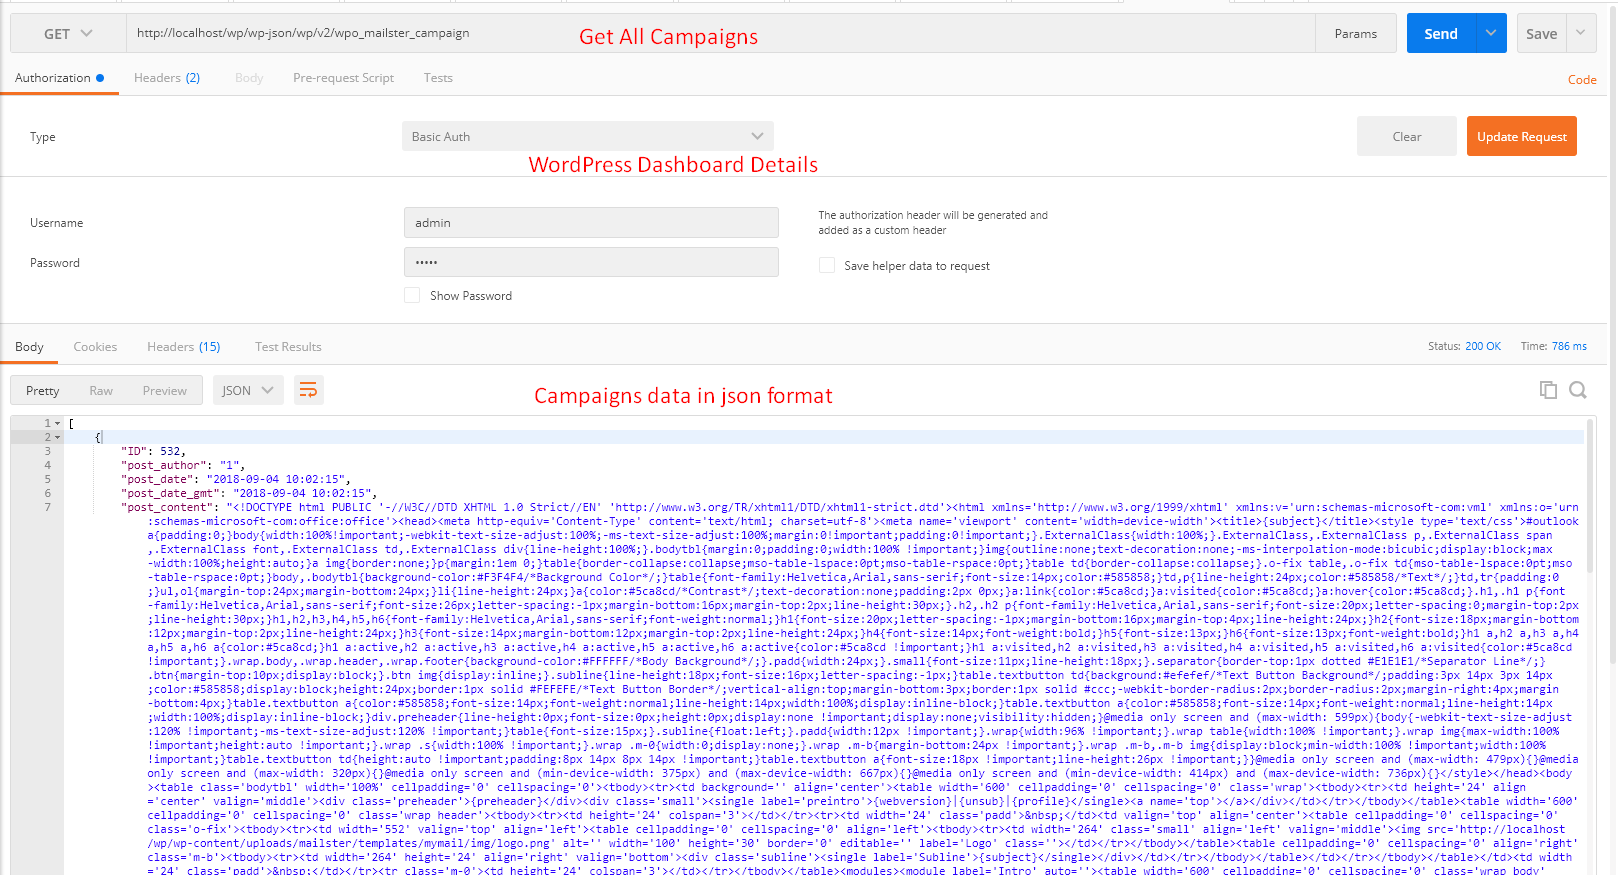Image resolution: width=1618 pixels, height=875 pixels.
Task: Open request Headers (2) tab
Action: click(x=167, y=78)
